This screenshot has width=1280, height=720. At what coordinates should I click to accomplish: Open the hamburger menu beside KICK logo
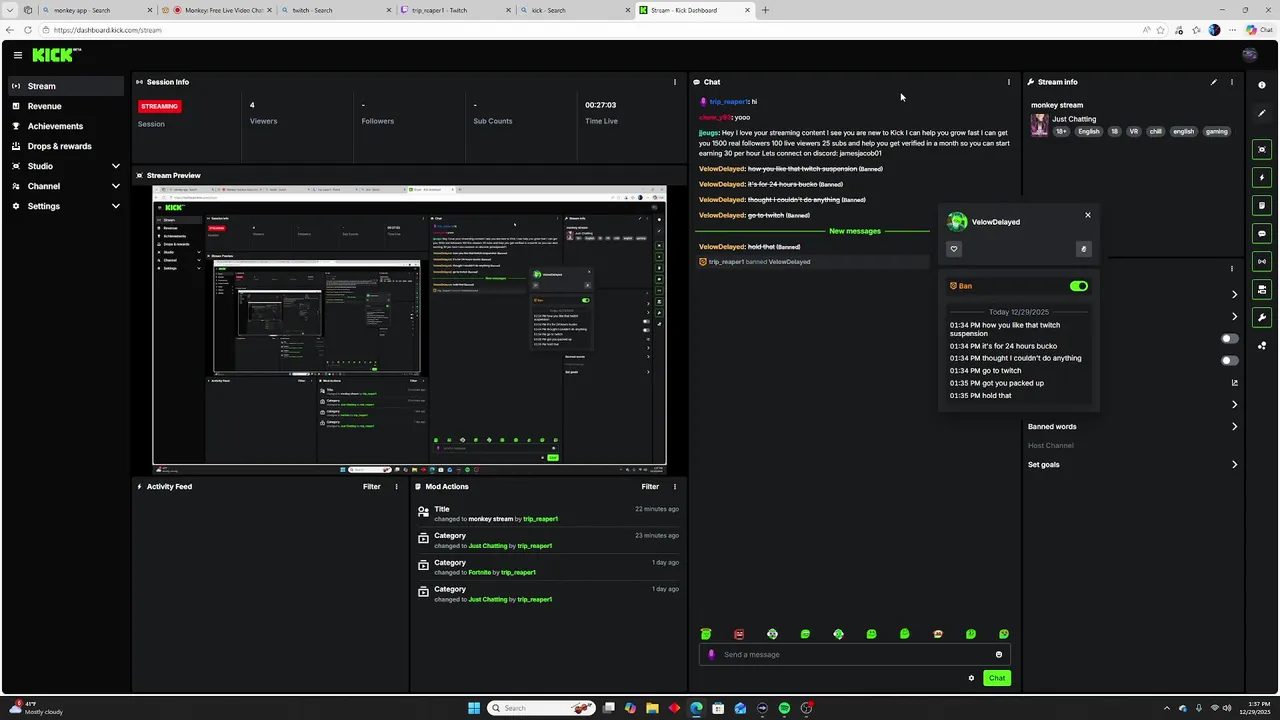click(17, 55)
